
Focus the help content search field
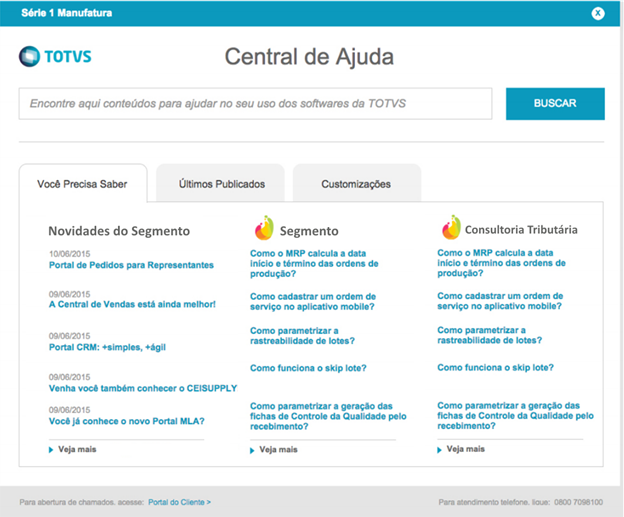click(255, 103)
